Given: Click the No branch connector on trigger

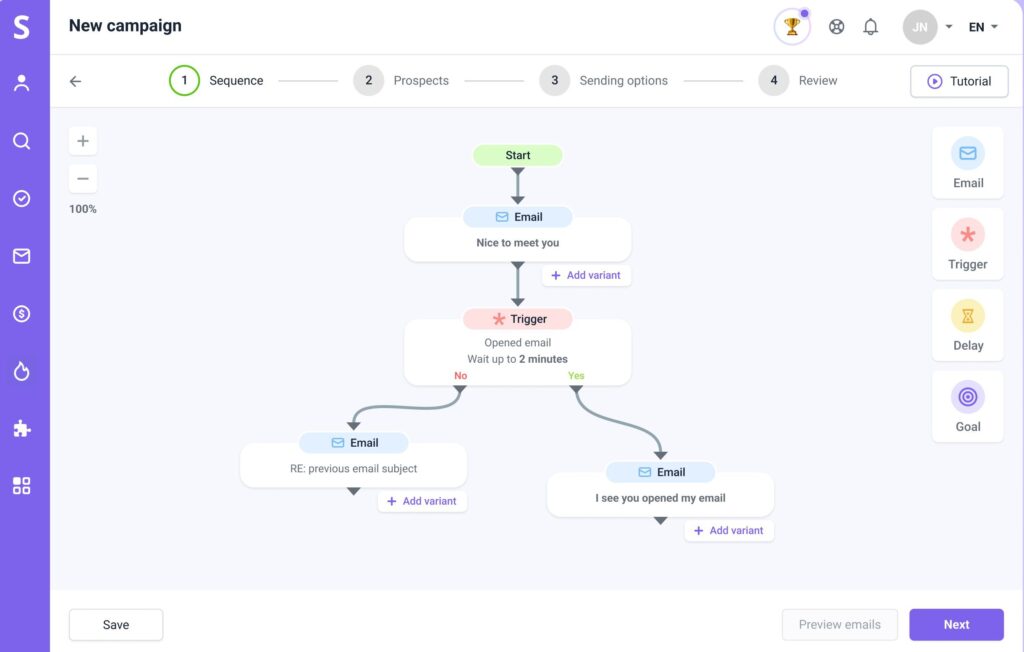Looking at the screenshot, I should [460, 389].
